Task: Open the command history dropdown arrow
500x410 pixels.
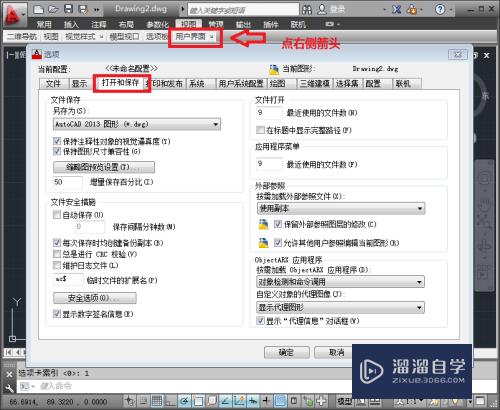Action: (x=33, y=387)
